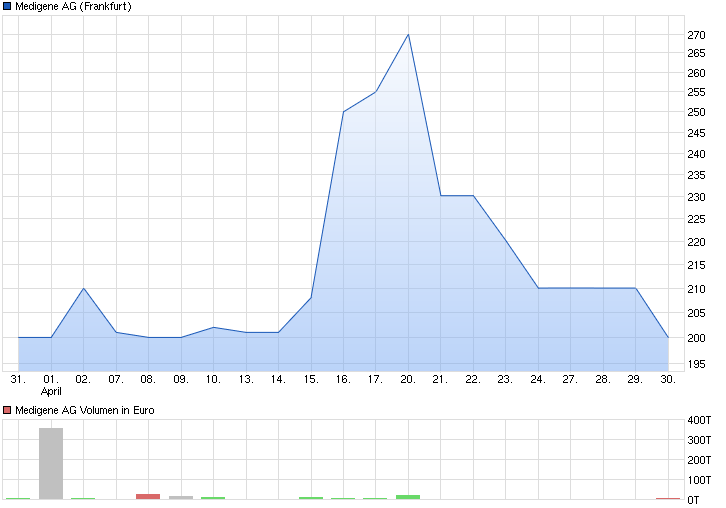Click the x-axis date label '30.'
Screen dimensions: 726x508
(x=668, y=379)
